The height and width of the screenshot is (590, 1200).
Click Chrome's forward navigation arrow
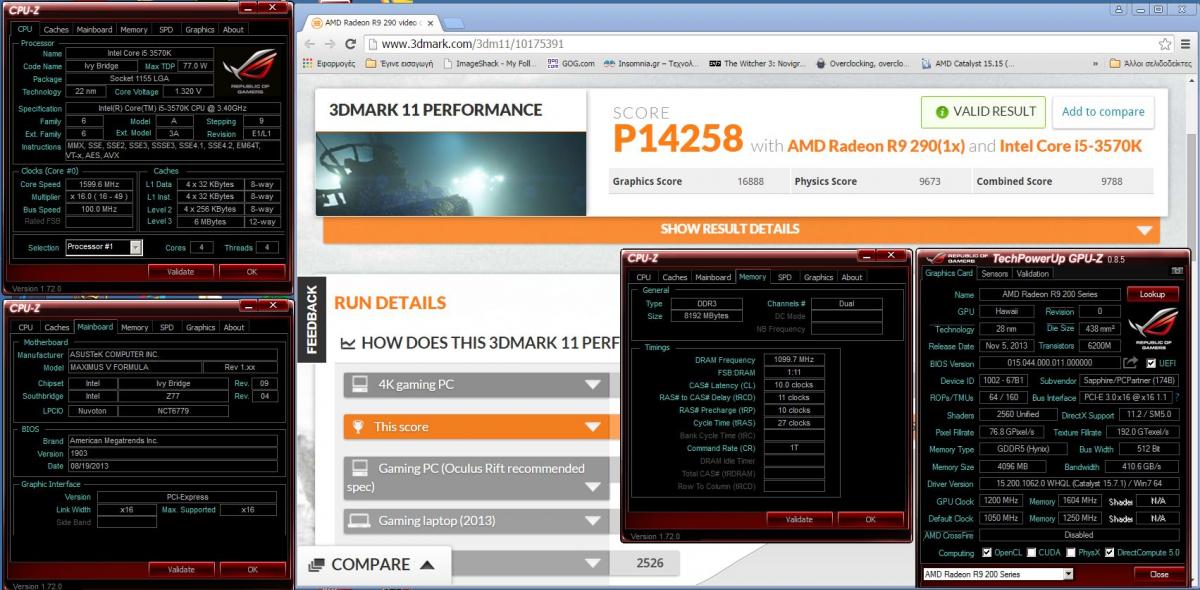click(x=330, y=43)
